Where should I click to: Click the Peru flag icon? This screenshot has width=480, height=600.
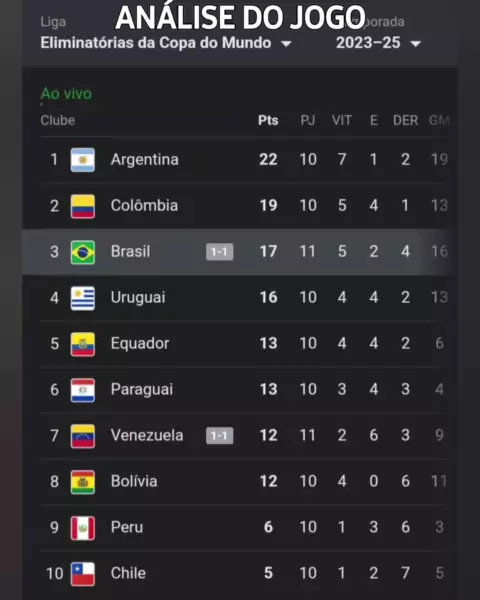[83, 528]
